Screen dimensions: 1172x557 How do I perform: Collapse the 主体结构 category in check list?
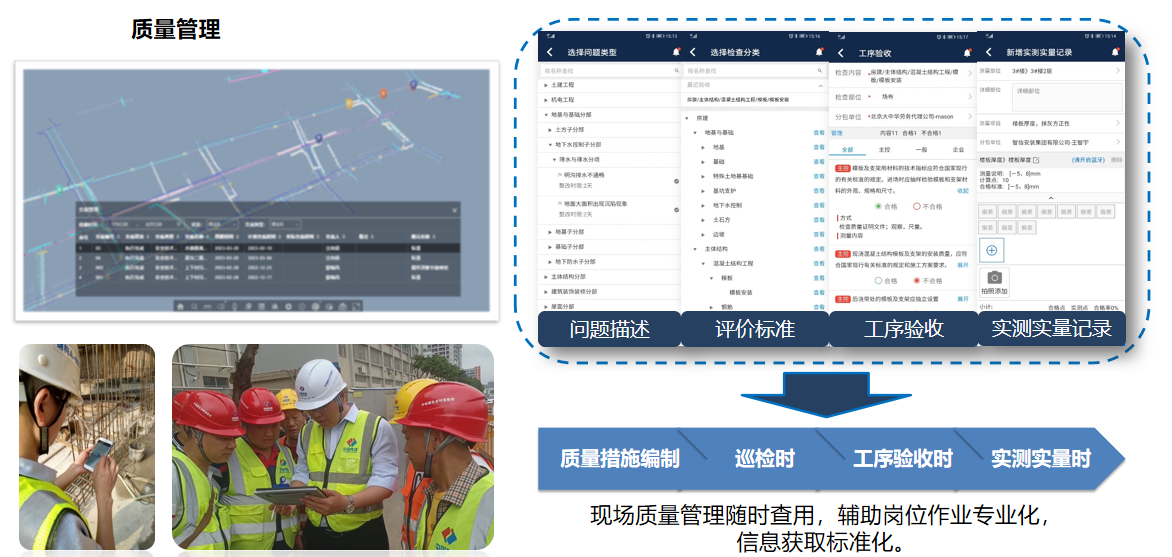point(695,248)
